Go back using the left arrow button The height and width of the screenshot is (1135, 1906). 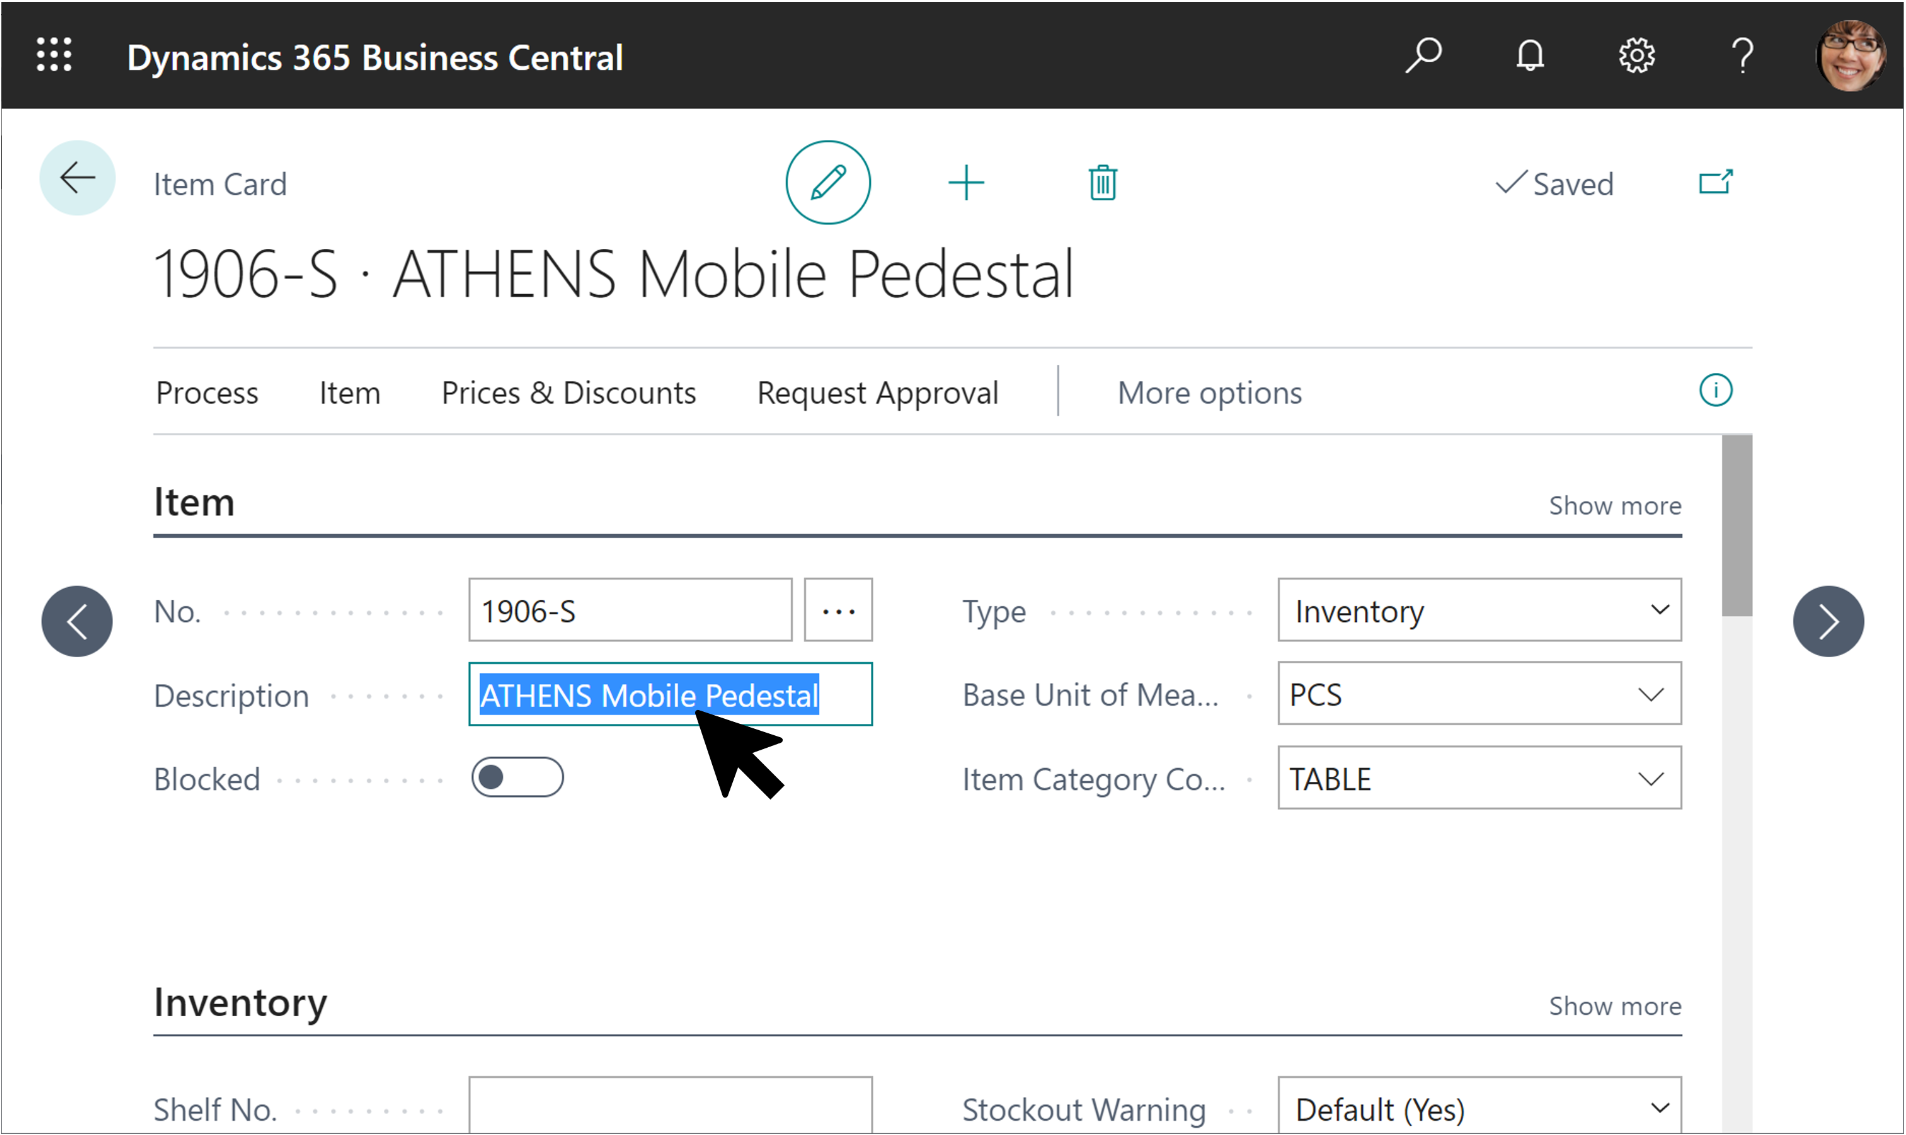(77, 178)
